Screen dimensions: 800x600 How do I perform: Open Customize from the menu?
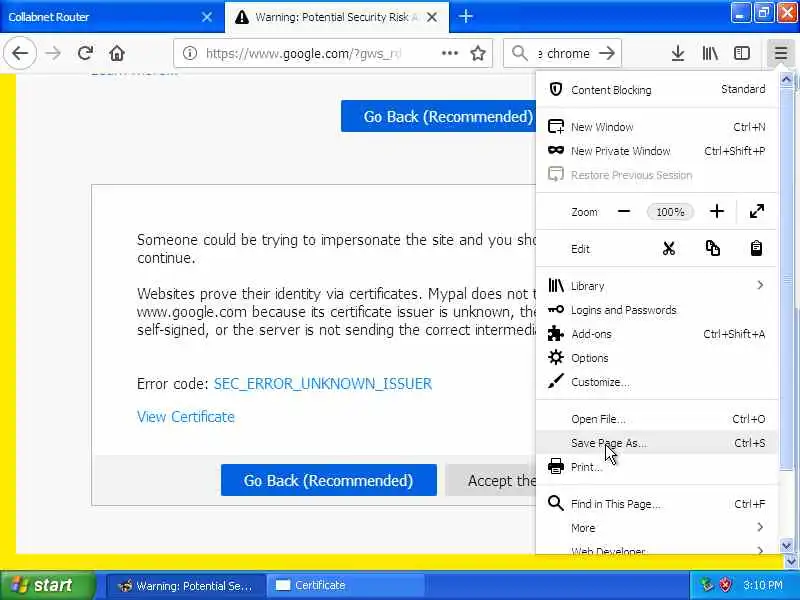coord(657,382)
